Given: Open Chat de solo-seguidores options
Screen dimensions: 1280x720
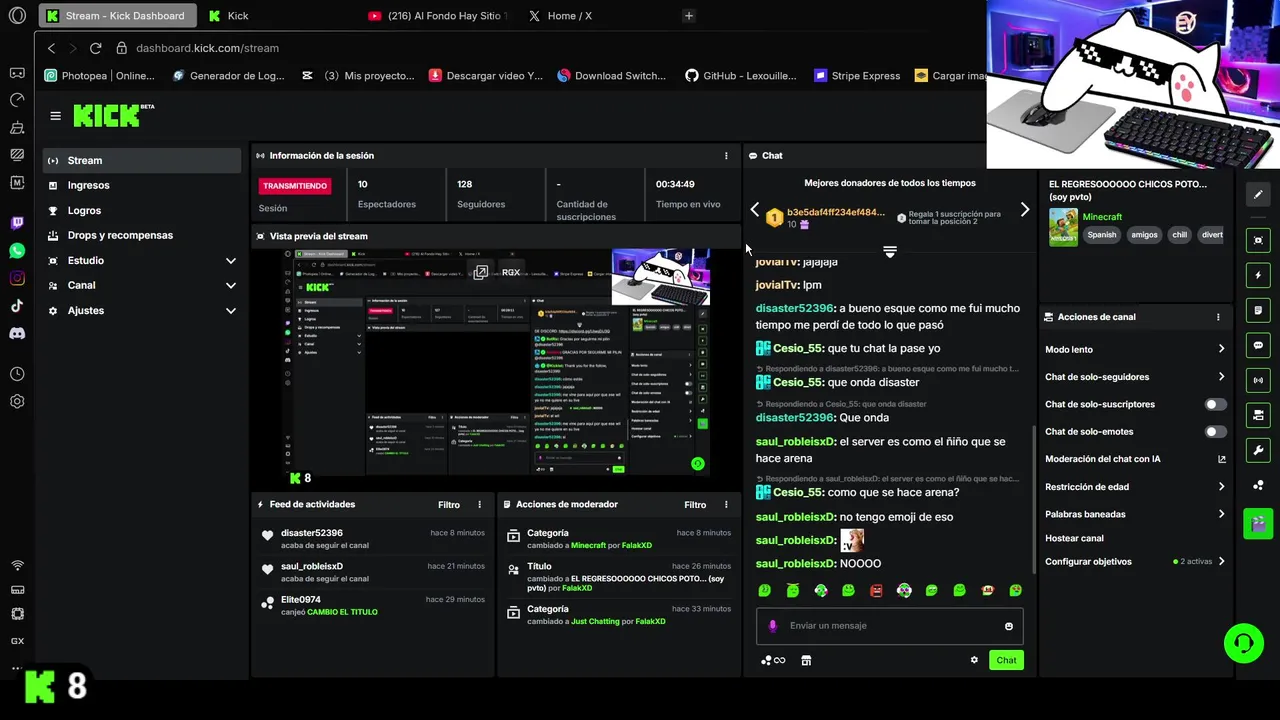Looking at the screenshot, I should tap(1135, 377).
